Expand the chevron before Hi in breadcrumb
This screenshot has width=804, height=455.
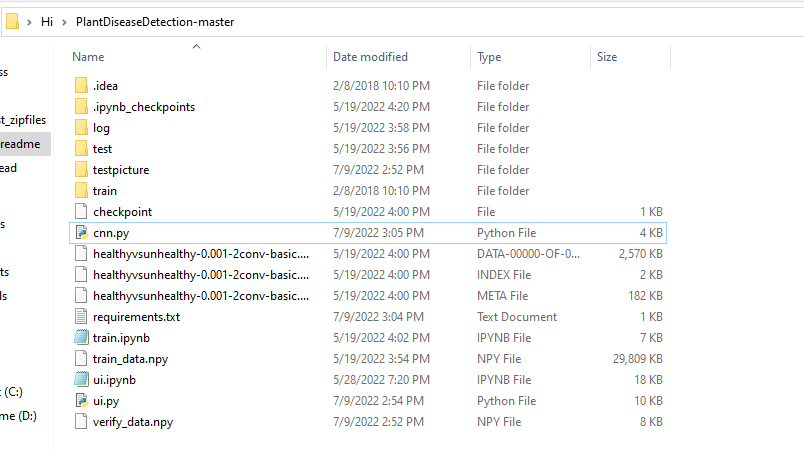(x=30, y=22)
